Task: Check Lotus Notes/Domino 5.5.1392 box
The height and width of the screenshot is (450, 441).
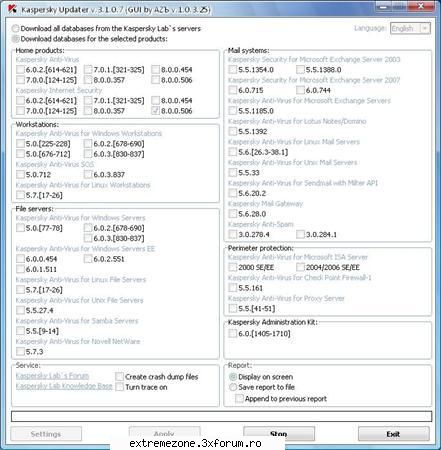Action: pos(233,132)
